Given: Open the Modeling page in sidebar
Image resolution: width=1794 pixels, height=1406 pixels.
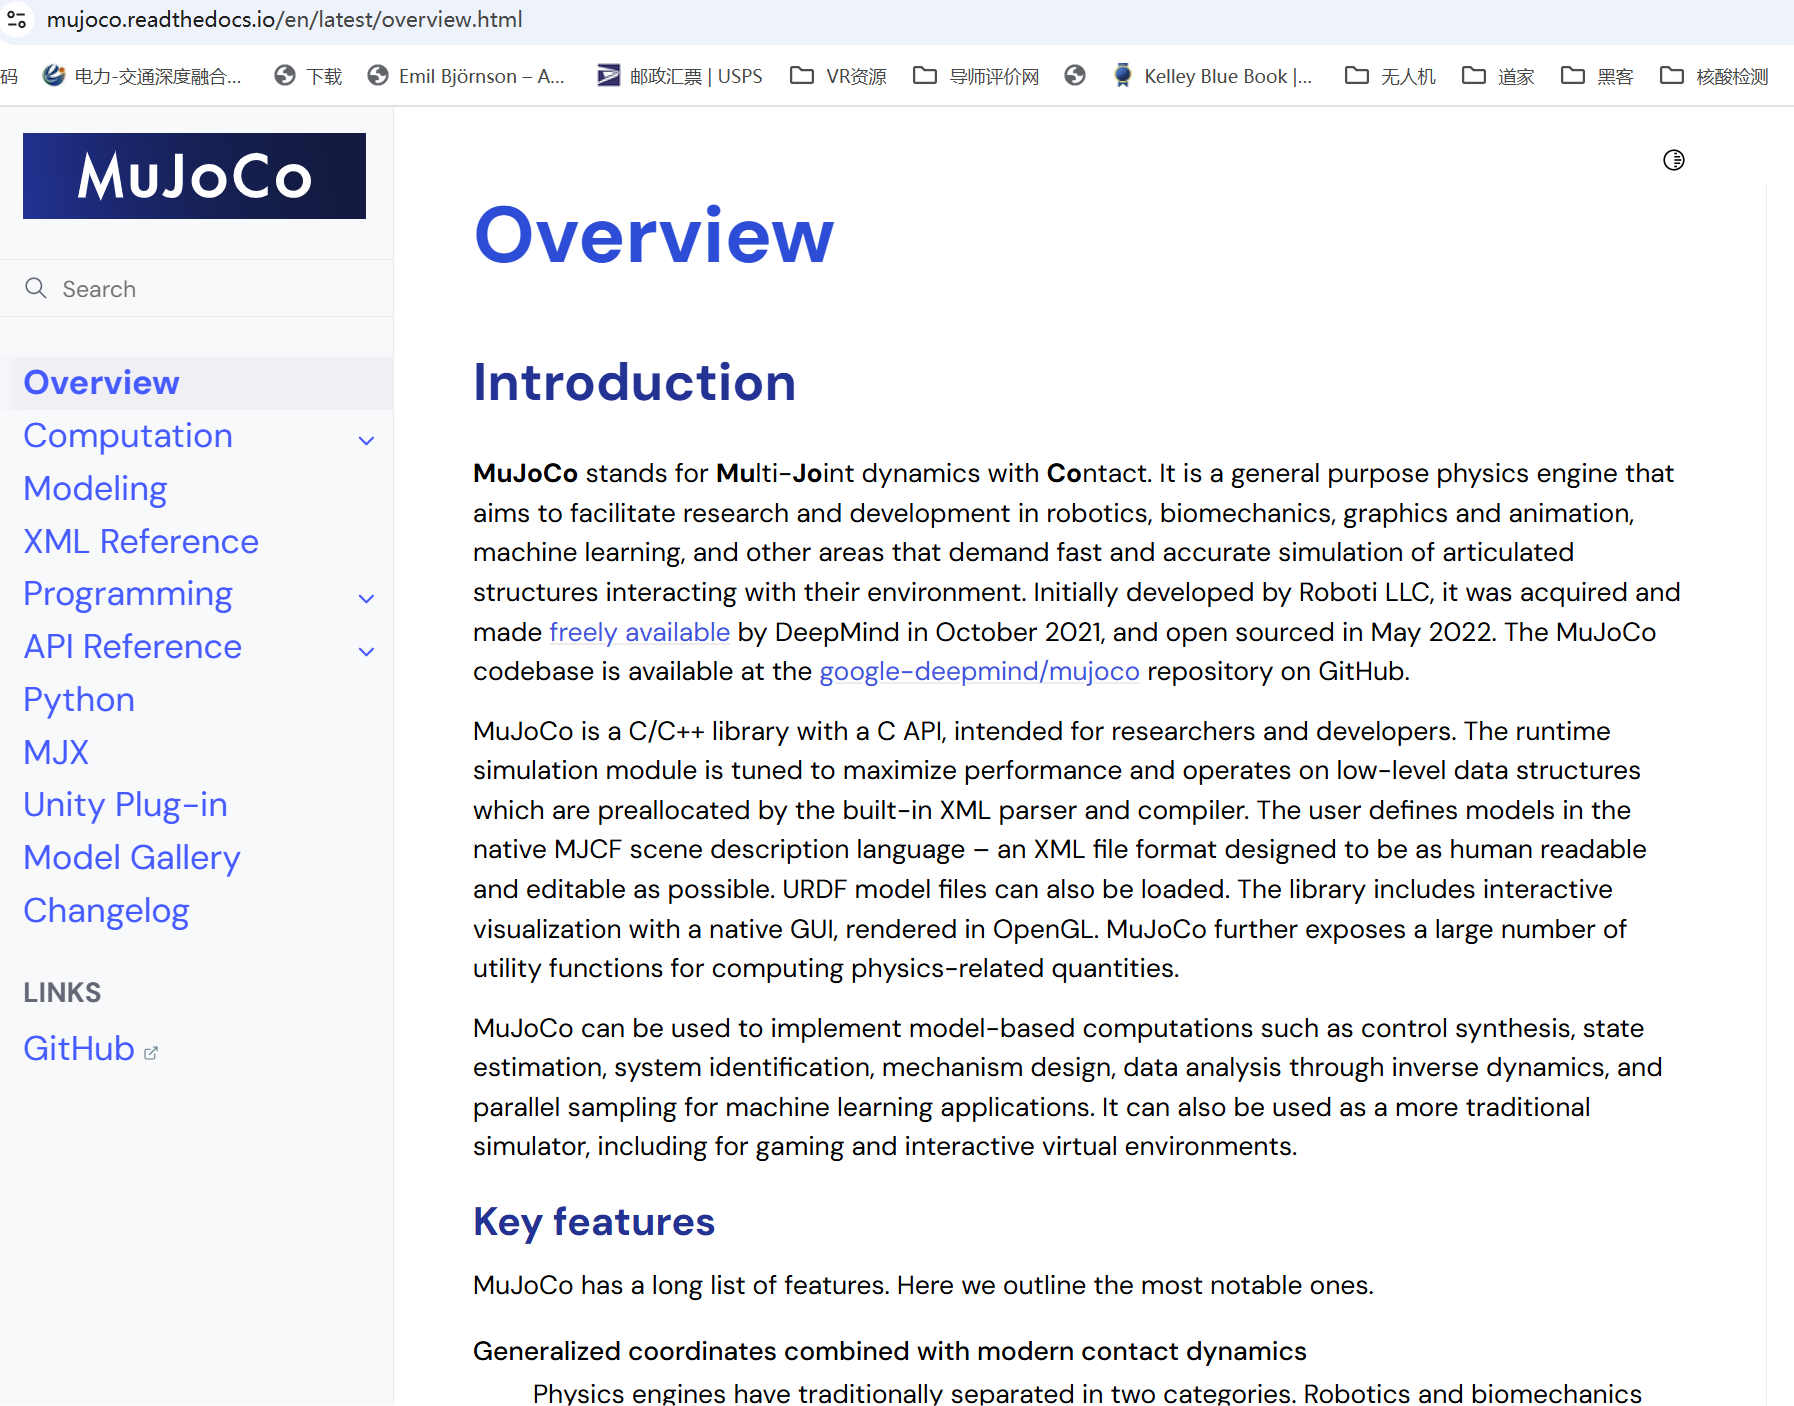Looking at the screenshot, I should [95, 489].
